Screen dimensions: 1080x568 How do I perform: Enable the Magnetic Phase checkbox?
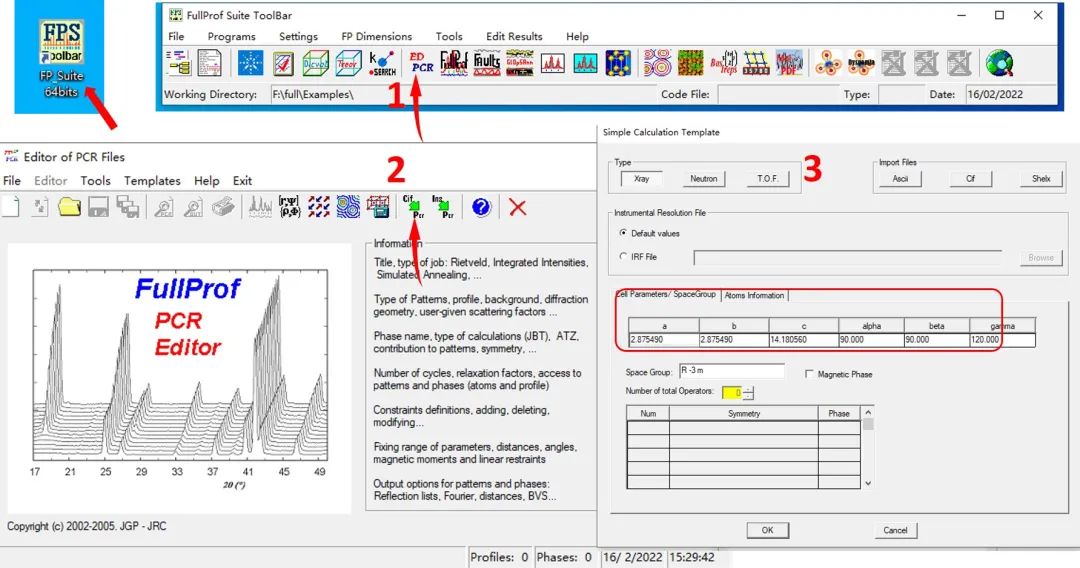[x=809, y=374]
